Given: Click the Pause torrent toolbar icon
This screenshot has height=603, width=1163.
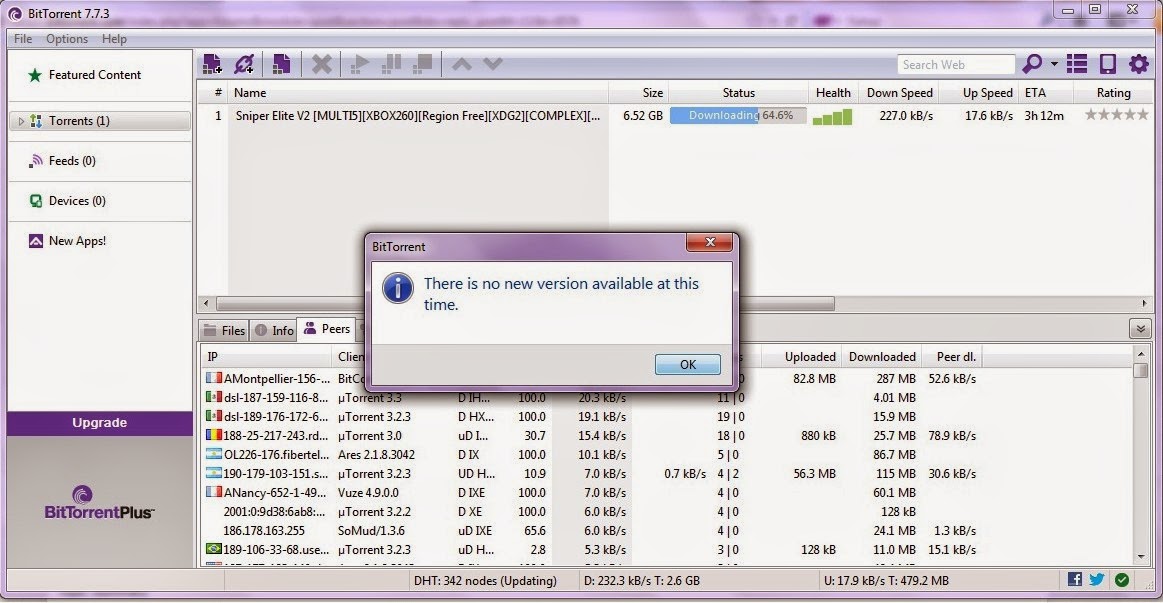Looking at the screenshot, I should [x=391, y=64].
